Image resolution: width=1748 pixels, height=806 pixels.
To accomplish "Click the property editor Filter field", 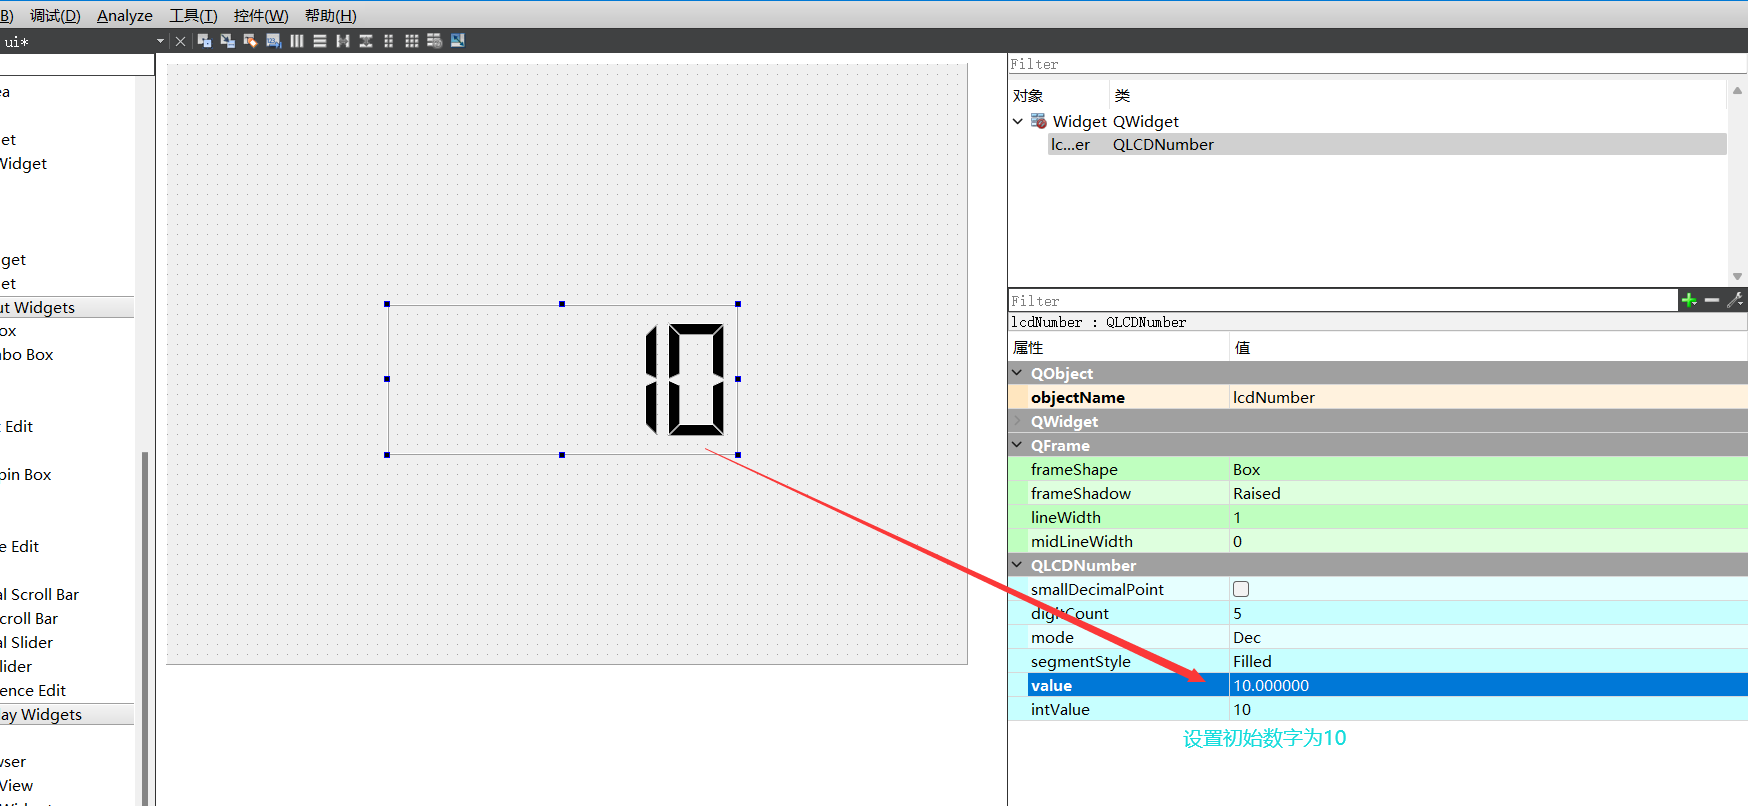I will pos(1343,301).
